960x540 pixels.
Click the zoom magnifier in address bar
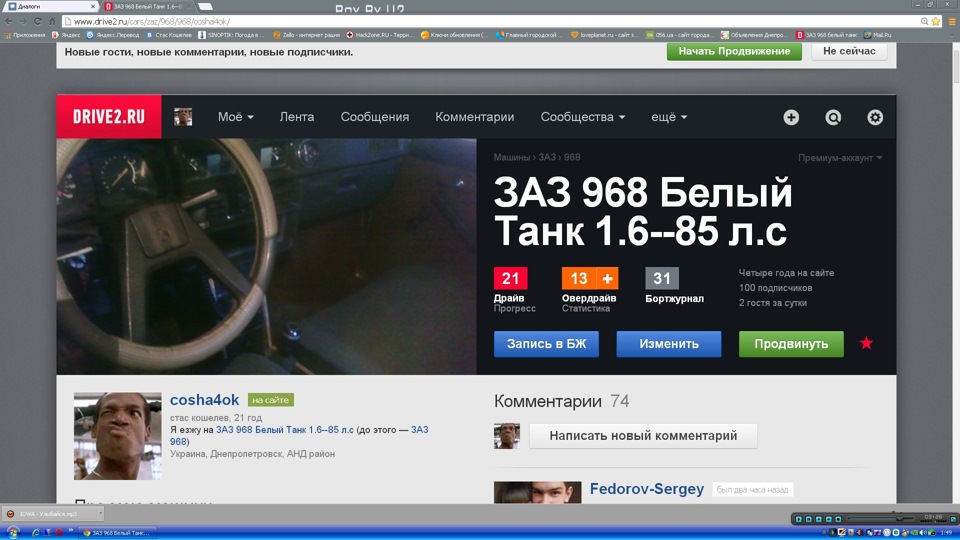pos(924,21)
